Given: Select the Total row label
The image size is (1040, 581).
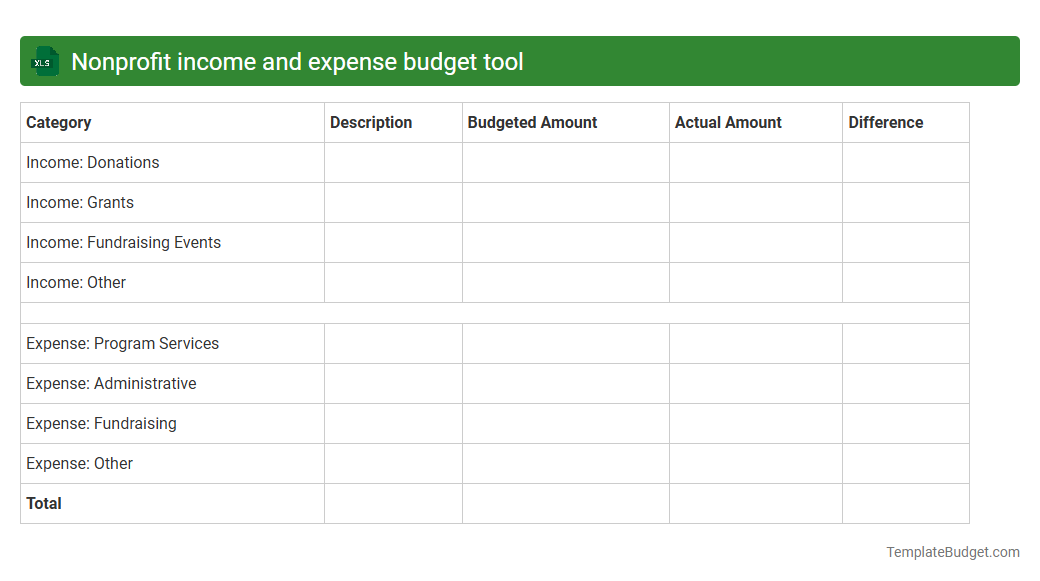Looking at the screenshot, I should pos(44,503).
